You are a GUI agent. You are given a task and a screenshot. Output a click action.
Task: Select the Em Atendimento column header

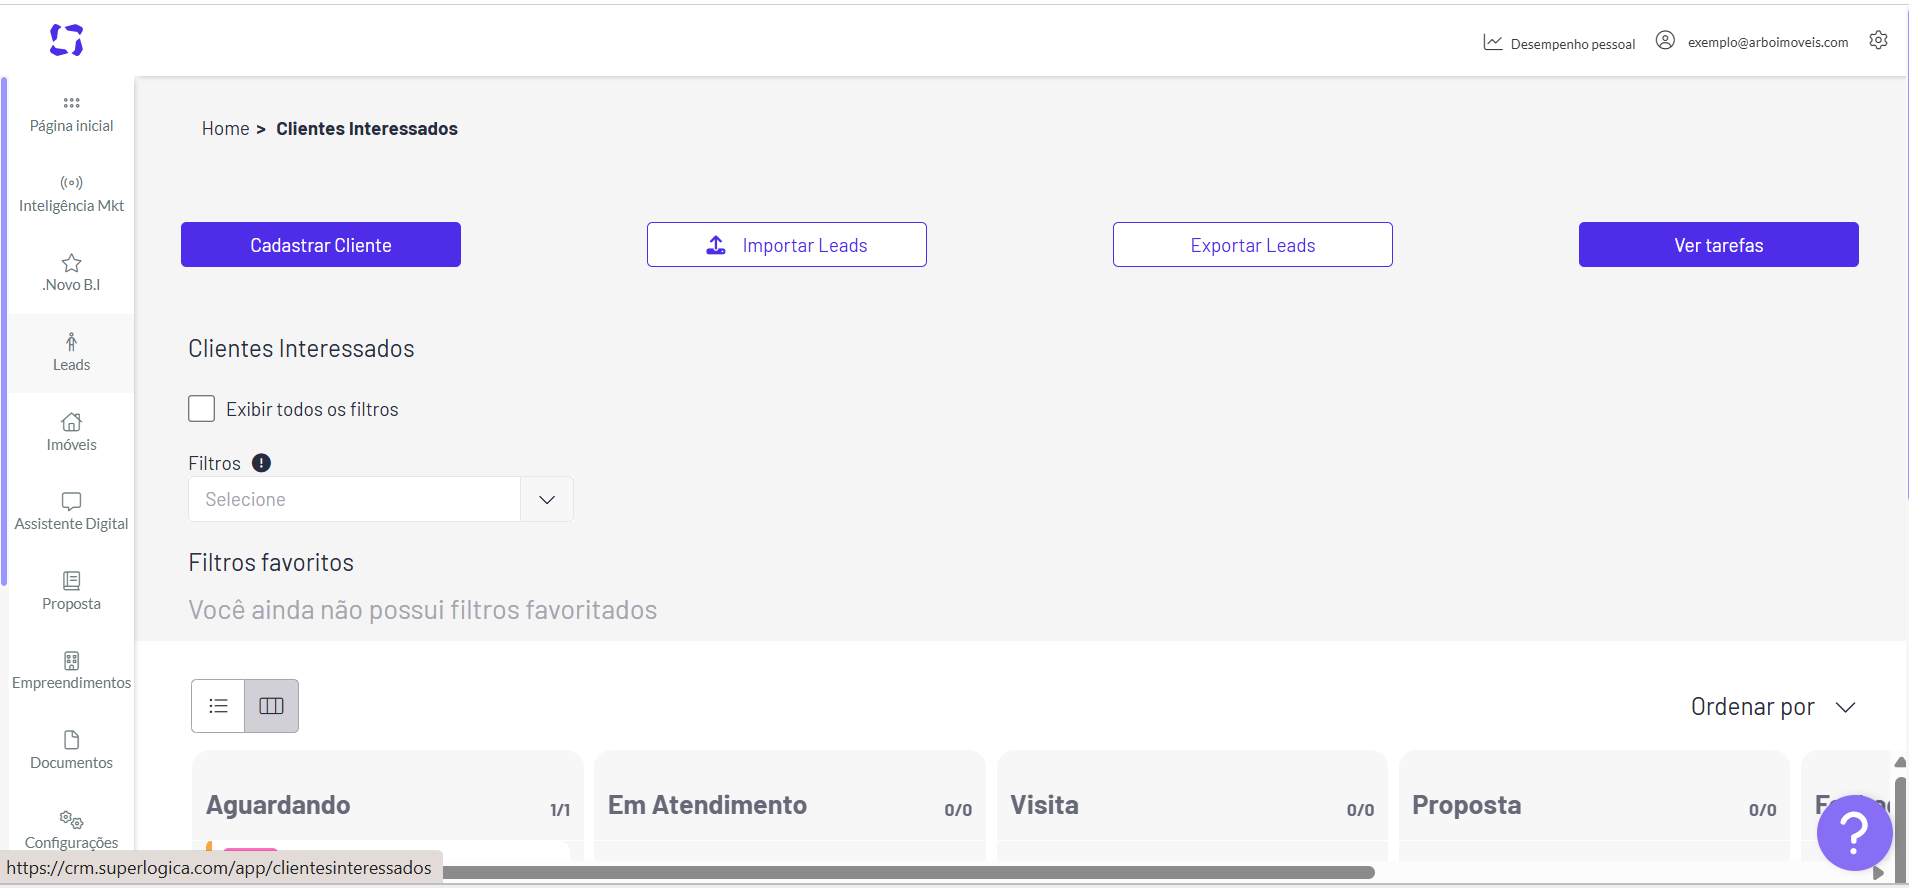click(x=707, y=805)
